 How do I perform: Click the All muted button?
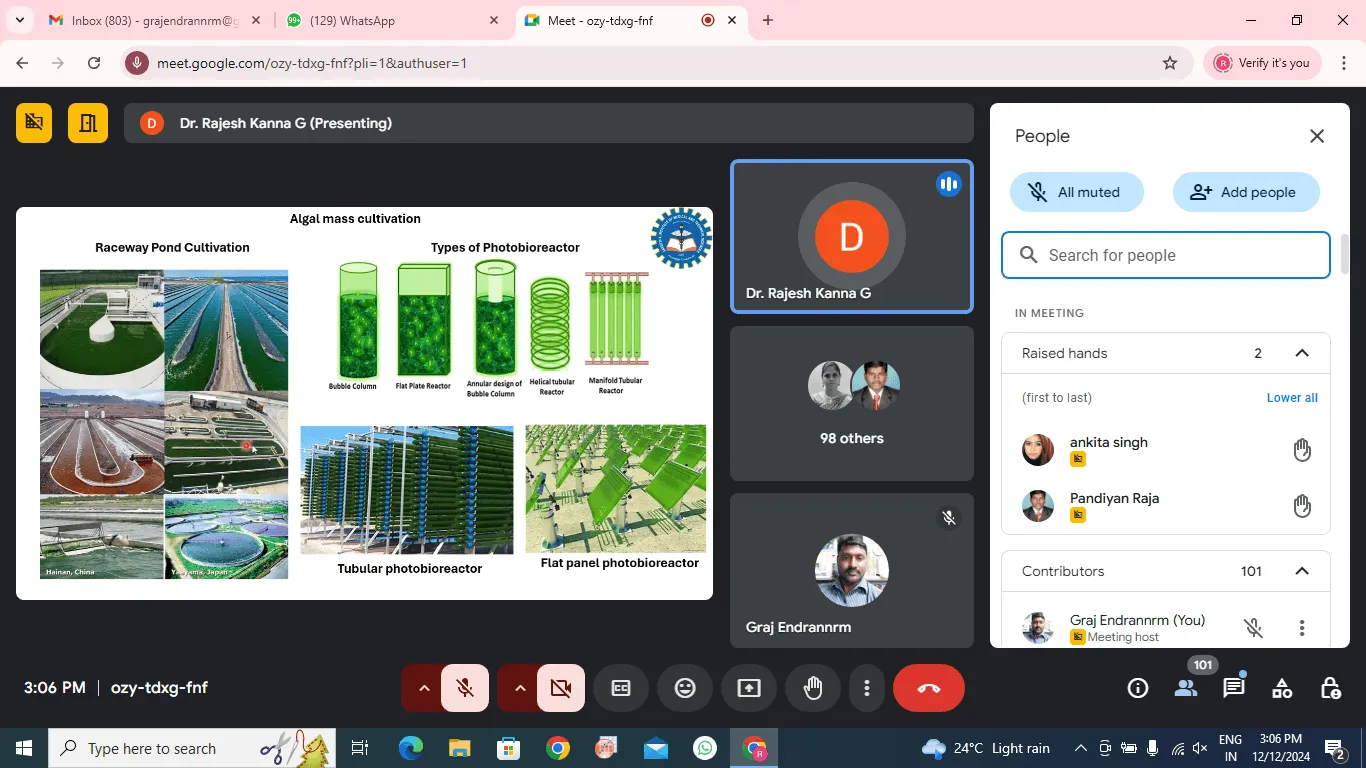(1076, 192)
